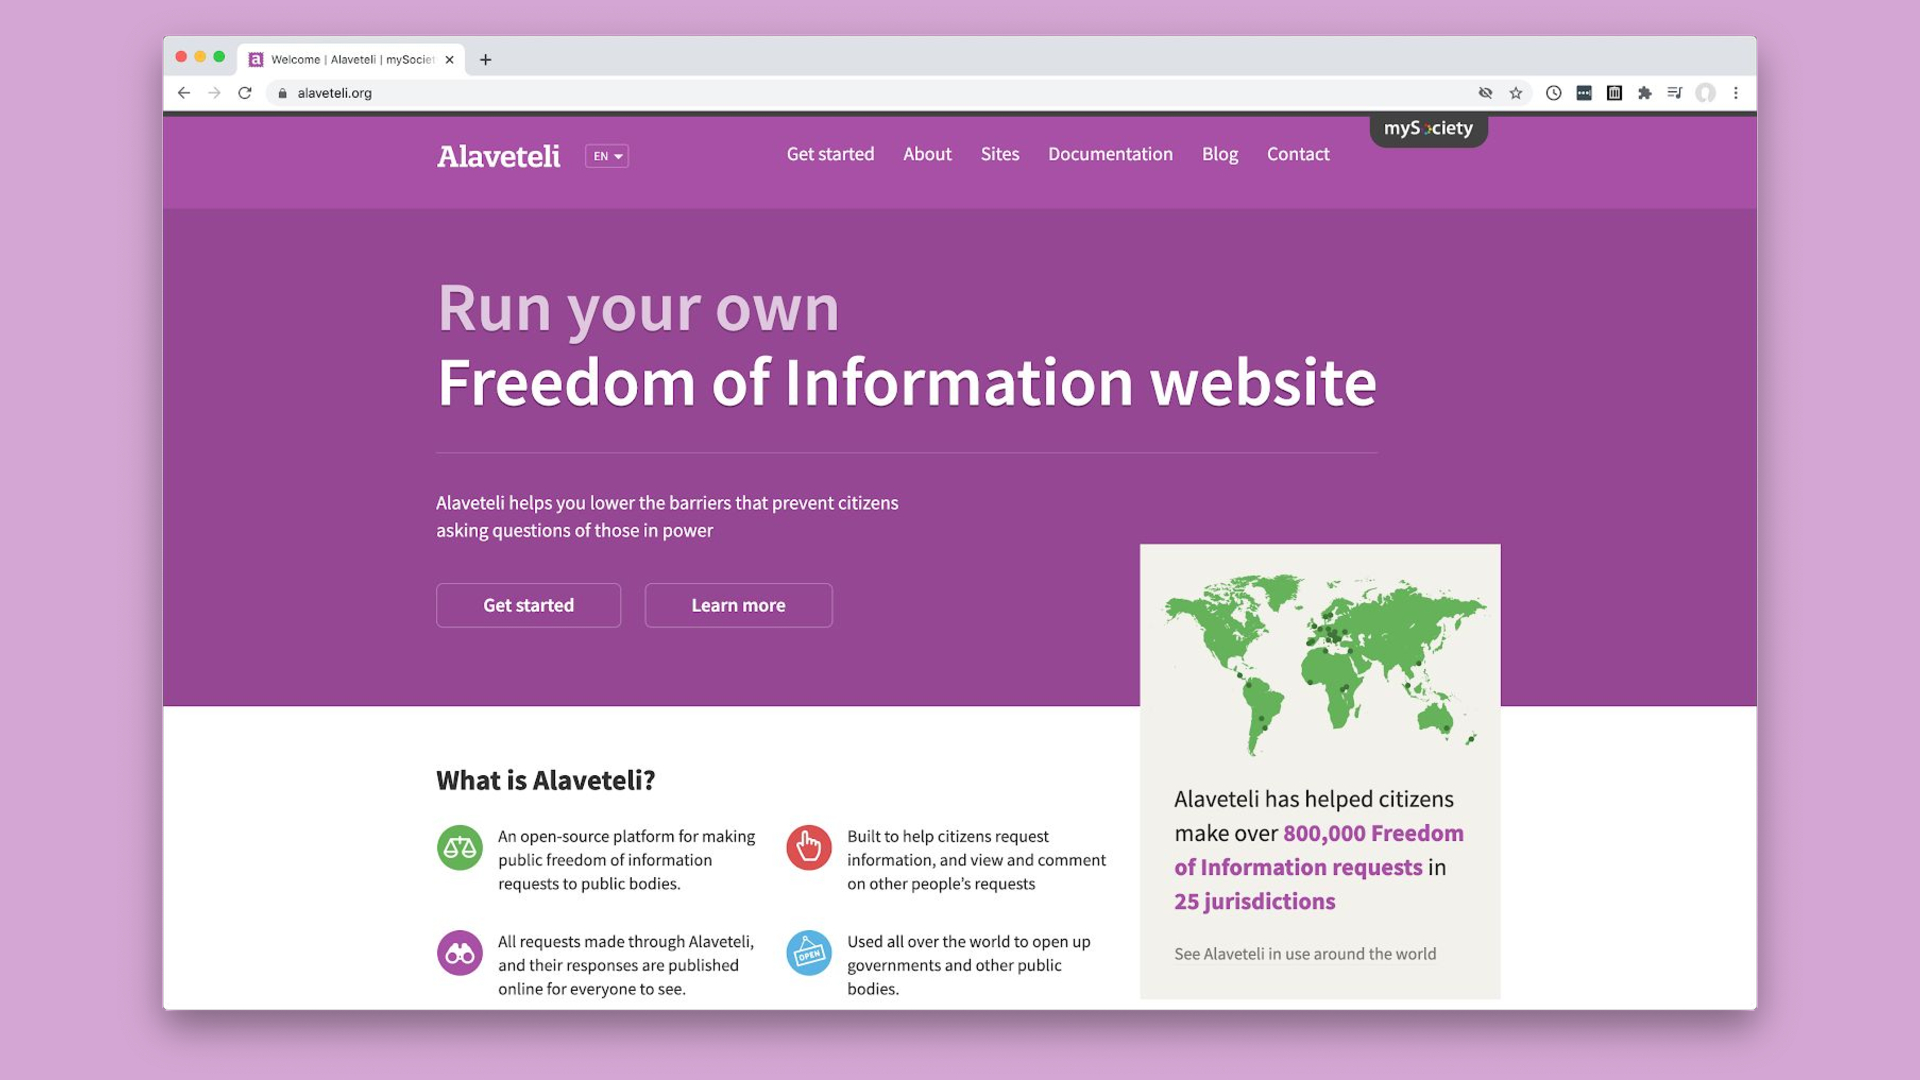The height and width of the screenshot is (1080, 1920).
Task: Click the browser history clock icon
Action: click(x=1552, y=92)
